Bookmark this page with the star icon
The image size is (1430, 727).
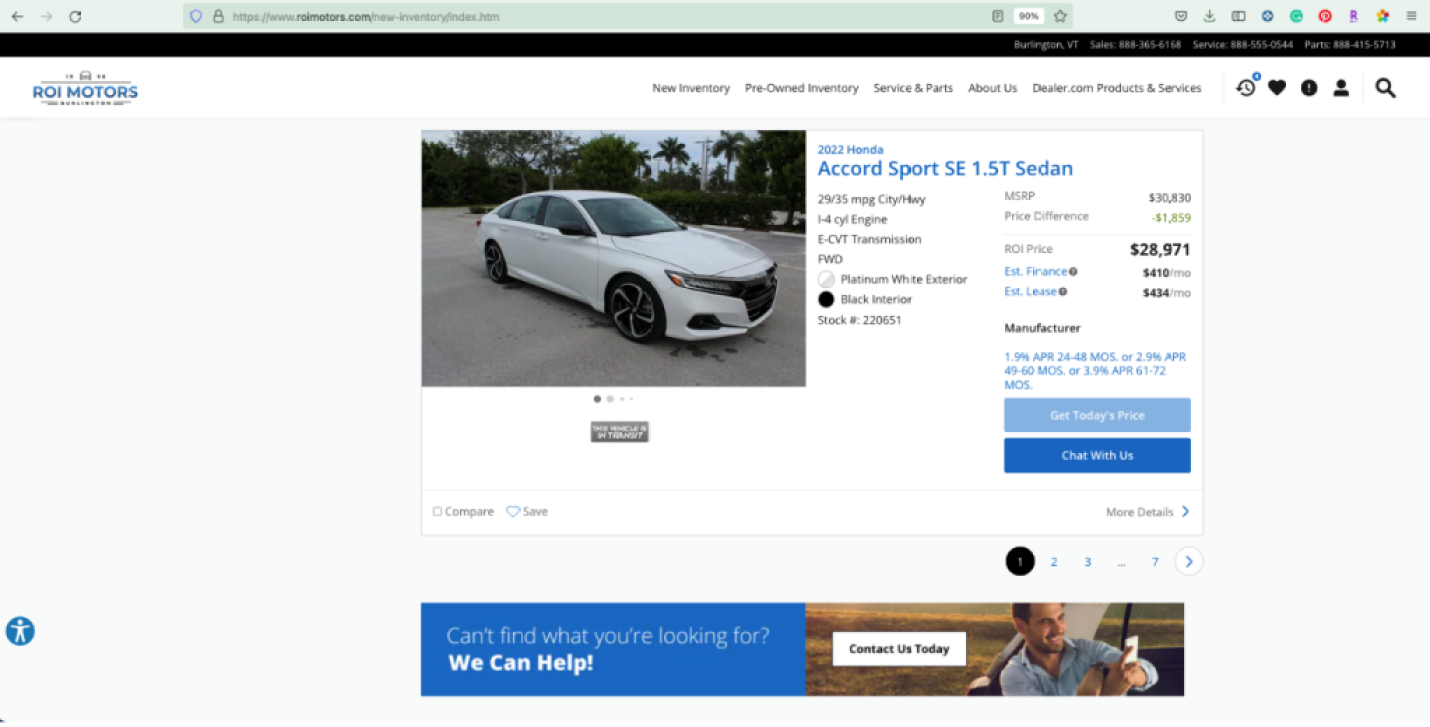tap(1061, 16)
